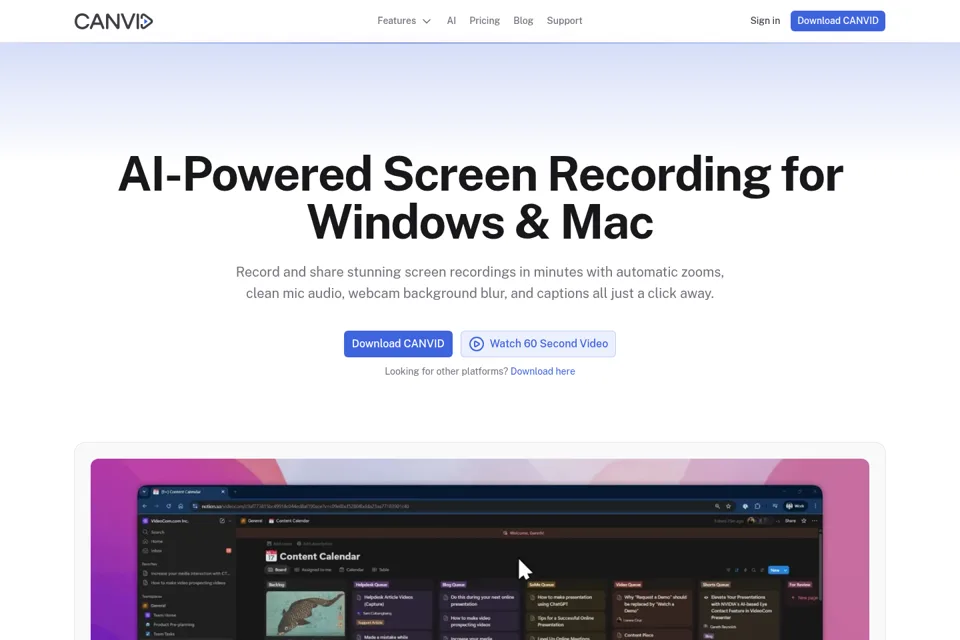Click the Download CANVID button under the headline
960x640 pixels.
[398, 344]
